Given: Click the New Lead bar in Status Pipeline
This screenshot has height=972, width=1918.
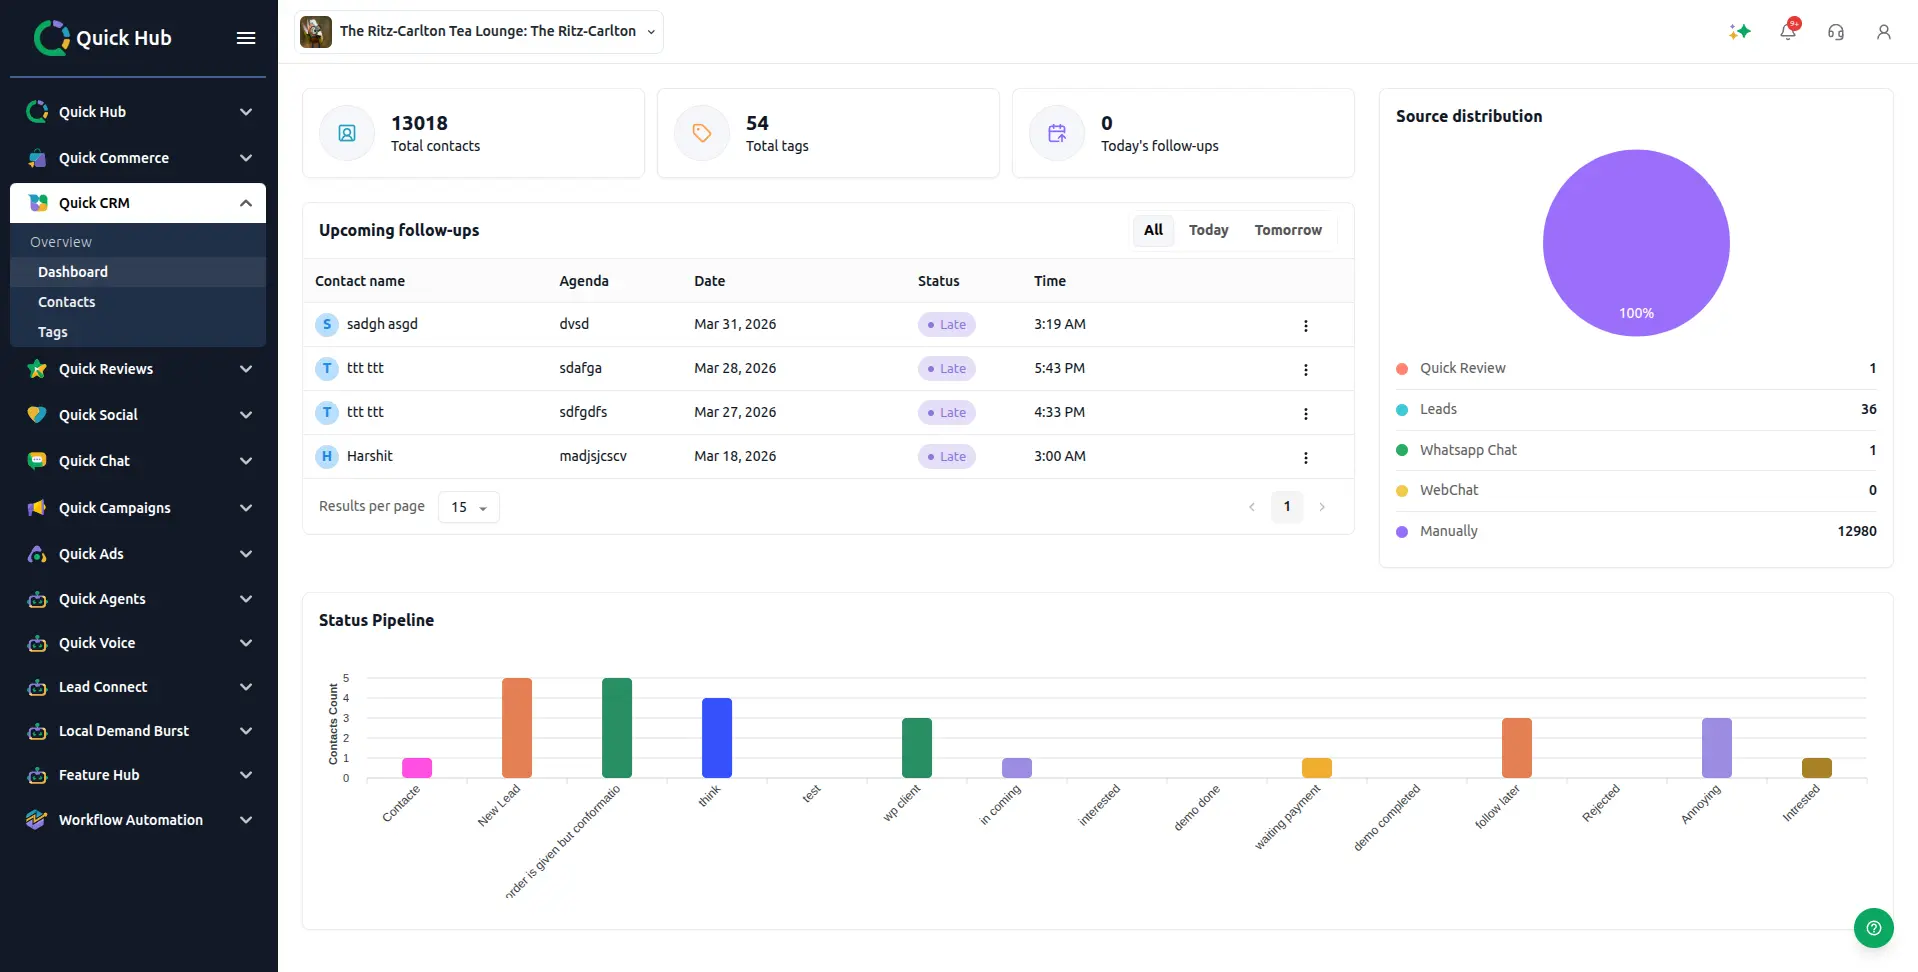Looking at the screenshot, I should coord(517,728).
